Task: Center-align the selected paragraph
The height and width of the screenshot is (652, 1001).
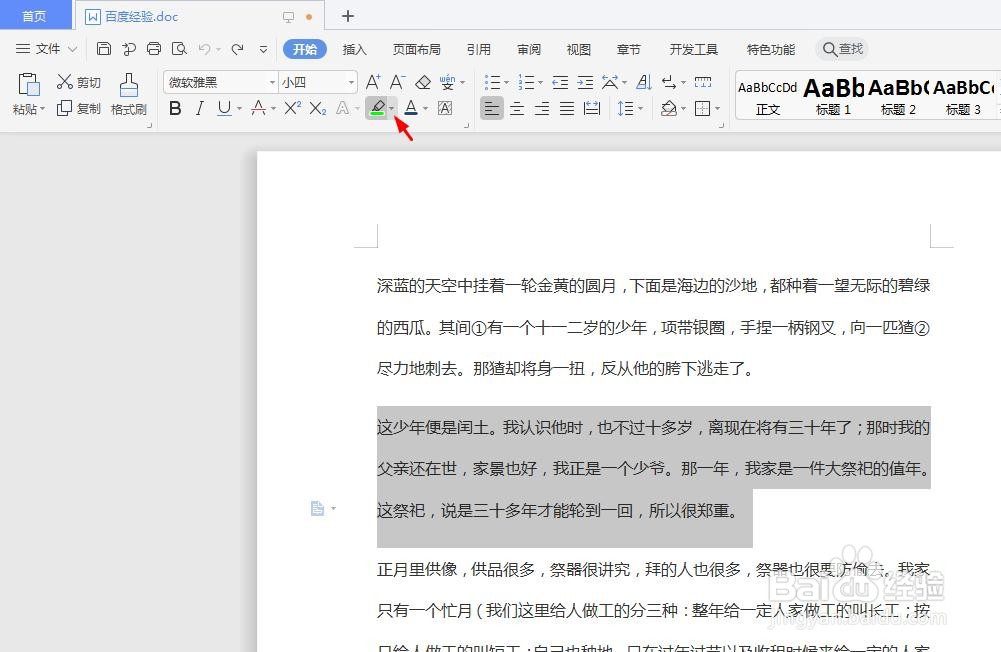Action: point(516,108)
